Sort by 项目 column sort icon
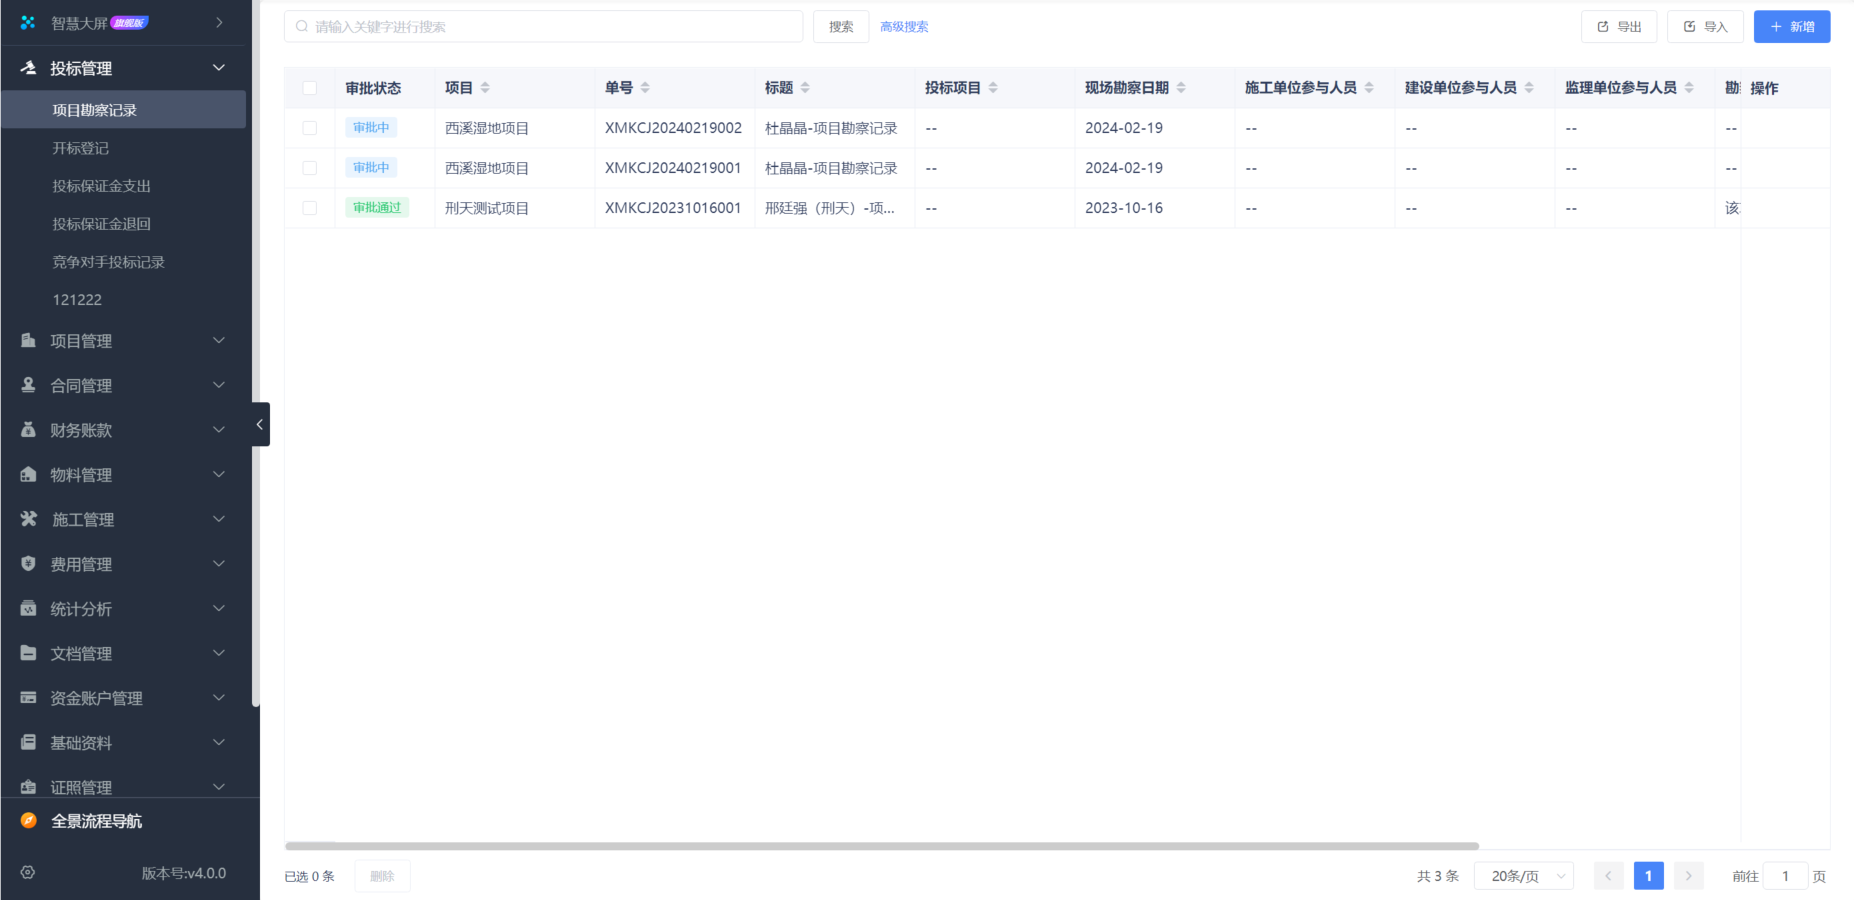This screenshot has height=900, width=1854. [485, 88]
